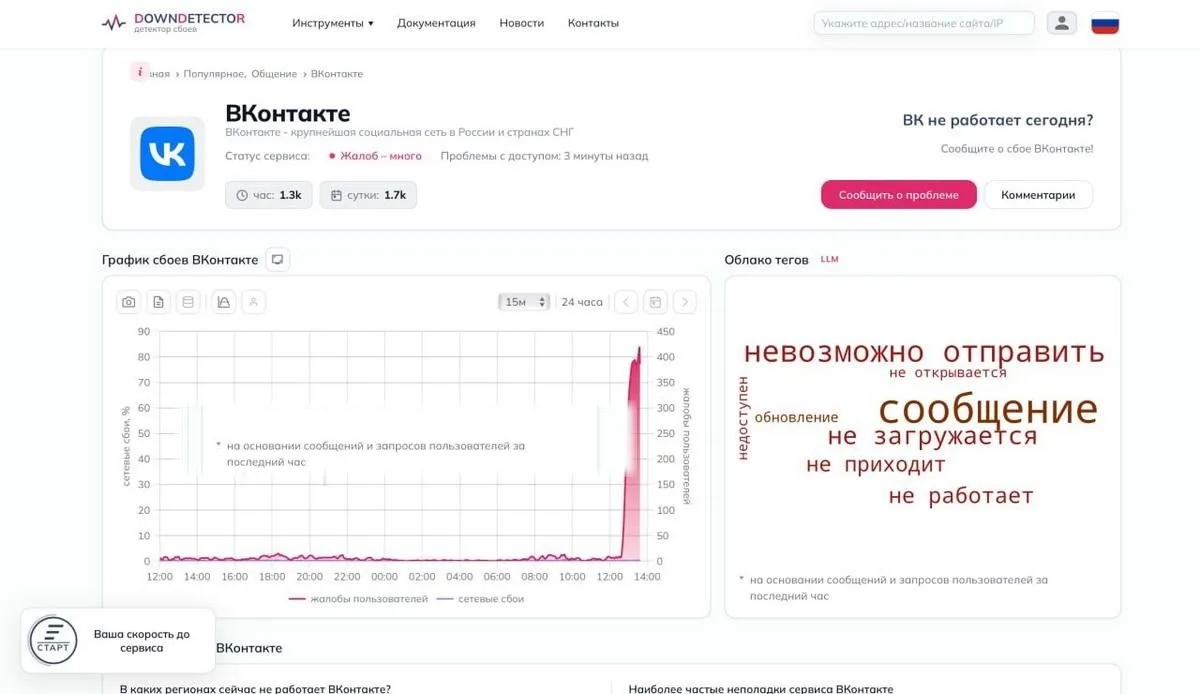Click heading 'ВК не работает сегодня?'

(x=998, y=120)
